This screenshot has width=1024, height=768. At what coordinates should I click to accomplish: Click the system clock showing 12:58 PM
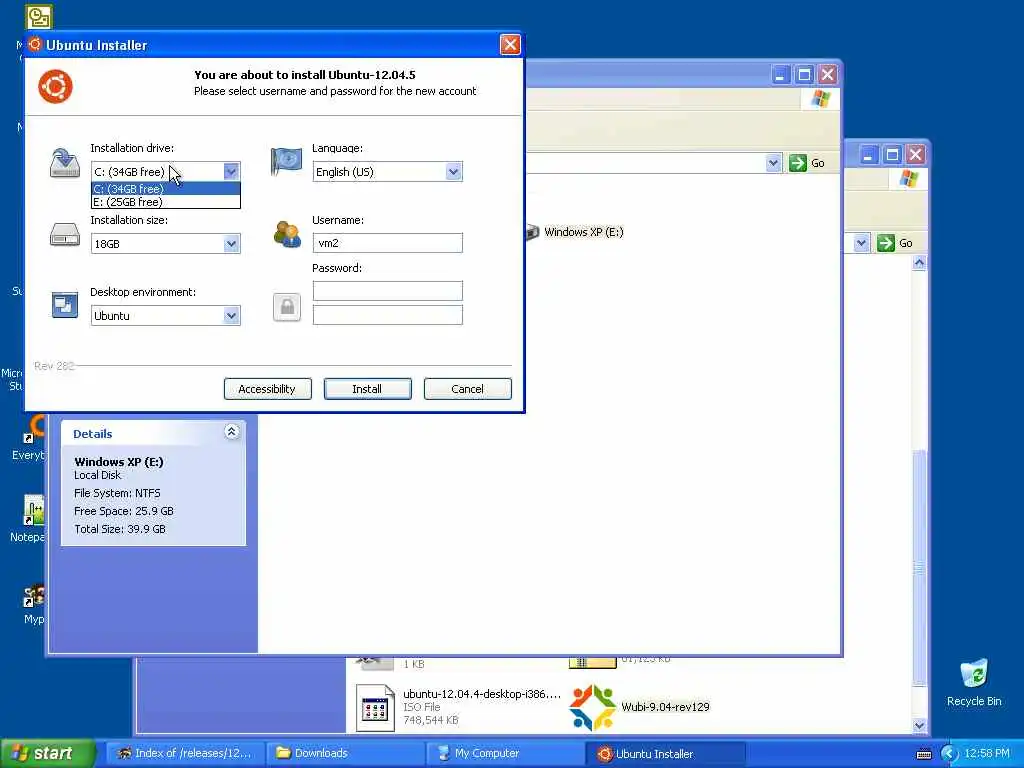[x=987, y=754]
